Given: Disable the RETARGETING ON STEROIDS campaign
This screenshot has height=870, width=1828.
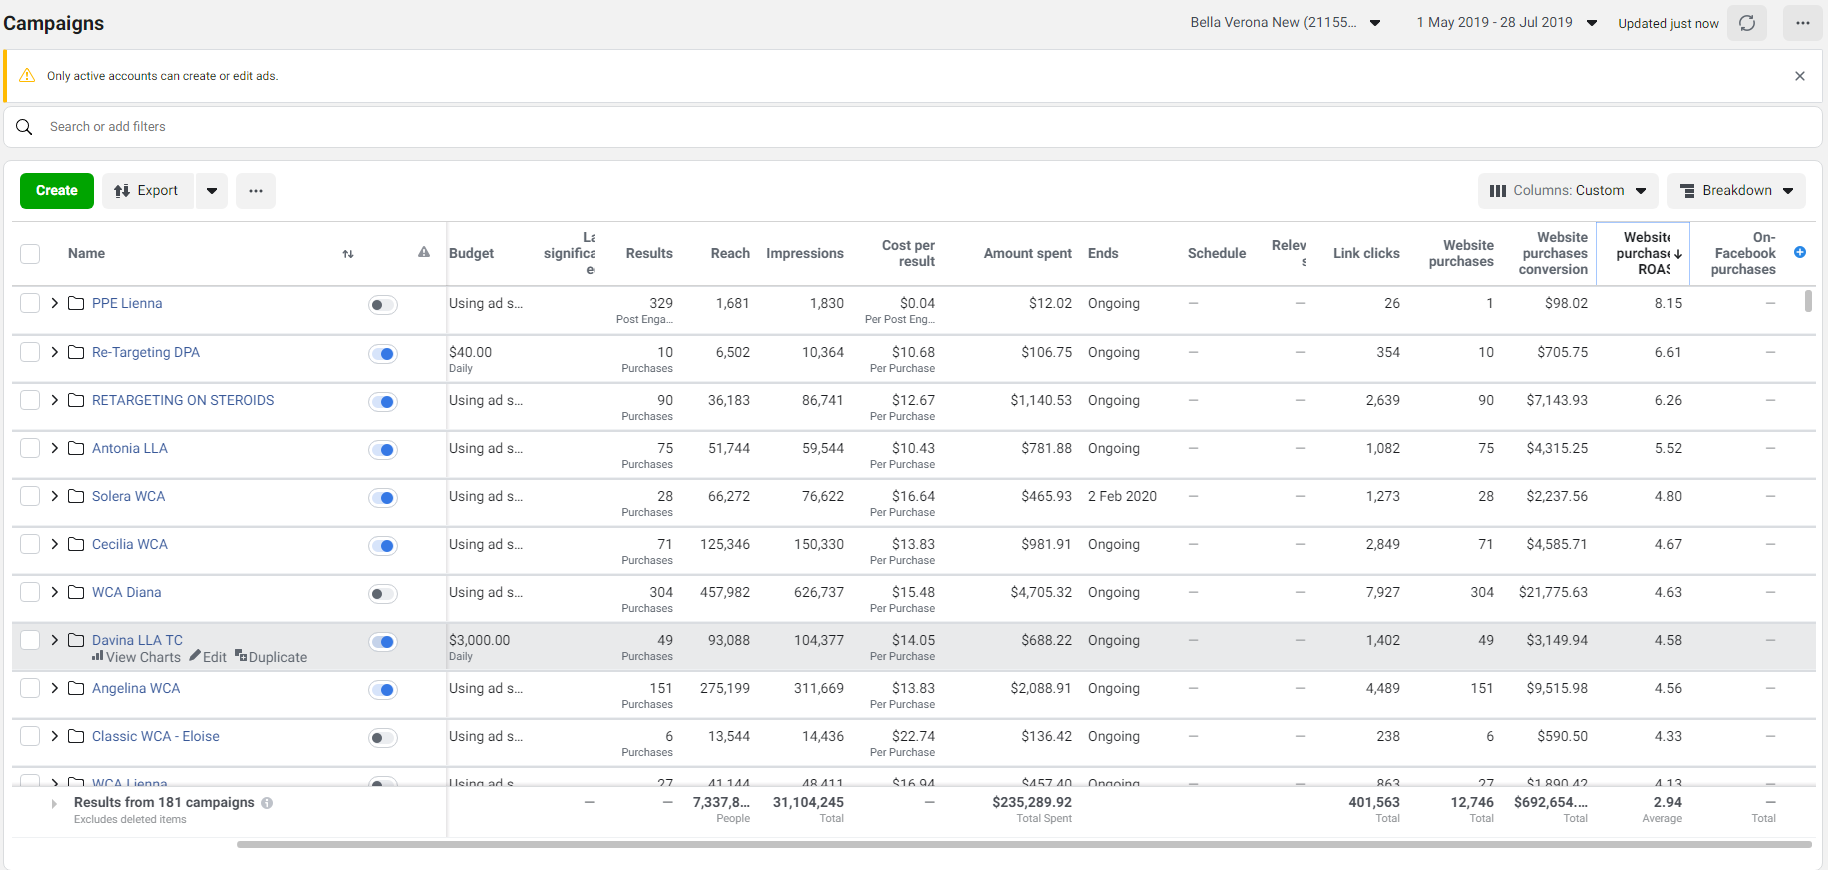Looking at the screenshot, I should [383, 401].
